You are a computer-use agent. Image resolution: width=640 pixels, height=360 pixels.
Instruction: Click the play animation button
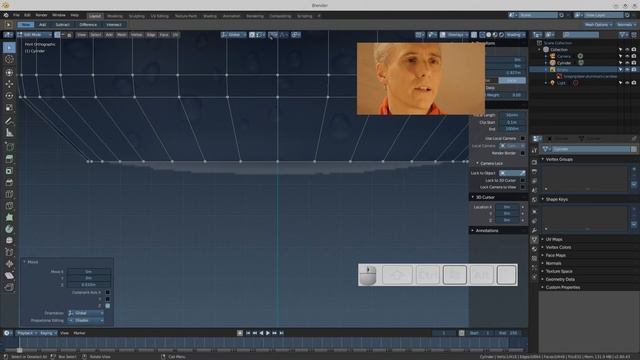(x=268, y=333)
